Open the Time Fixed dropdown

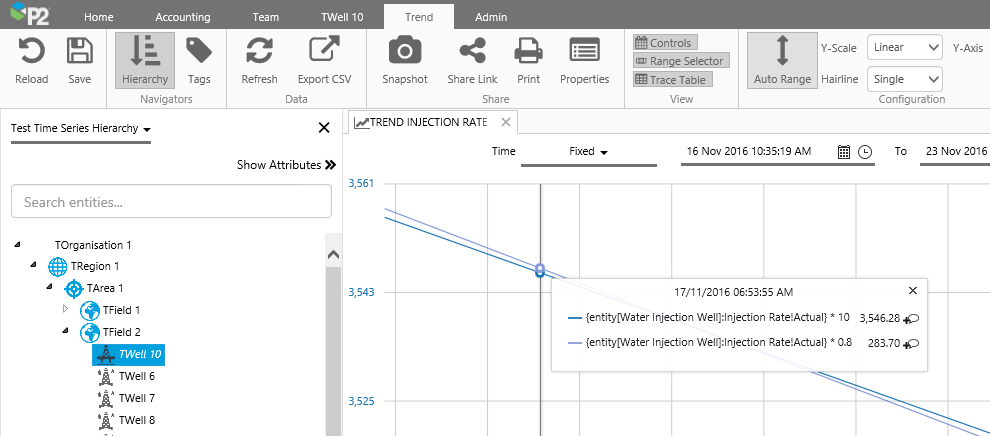(x=588, y=152)
